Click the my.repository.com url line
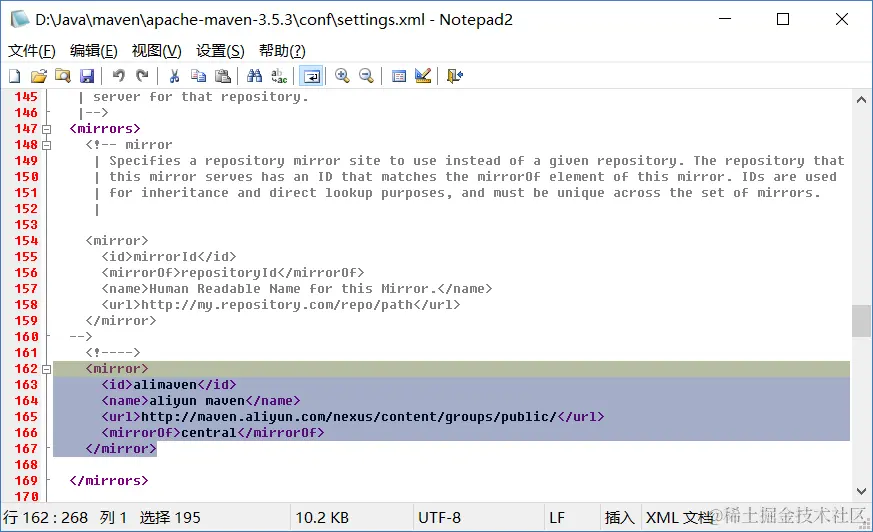 click(281, 305)
